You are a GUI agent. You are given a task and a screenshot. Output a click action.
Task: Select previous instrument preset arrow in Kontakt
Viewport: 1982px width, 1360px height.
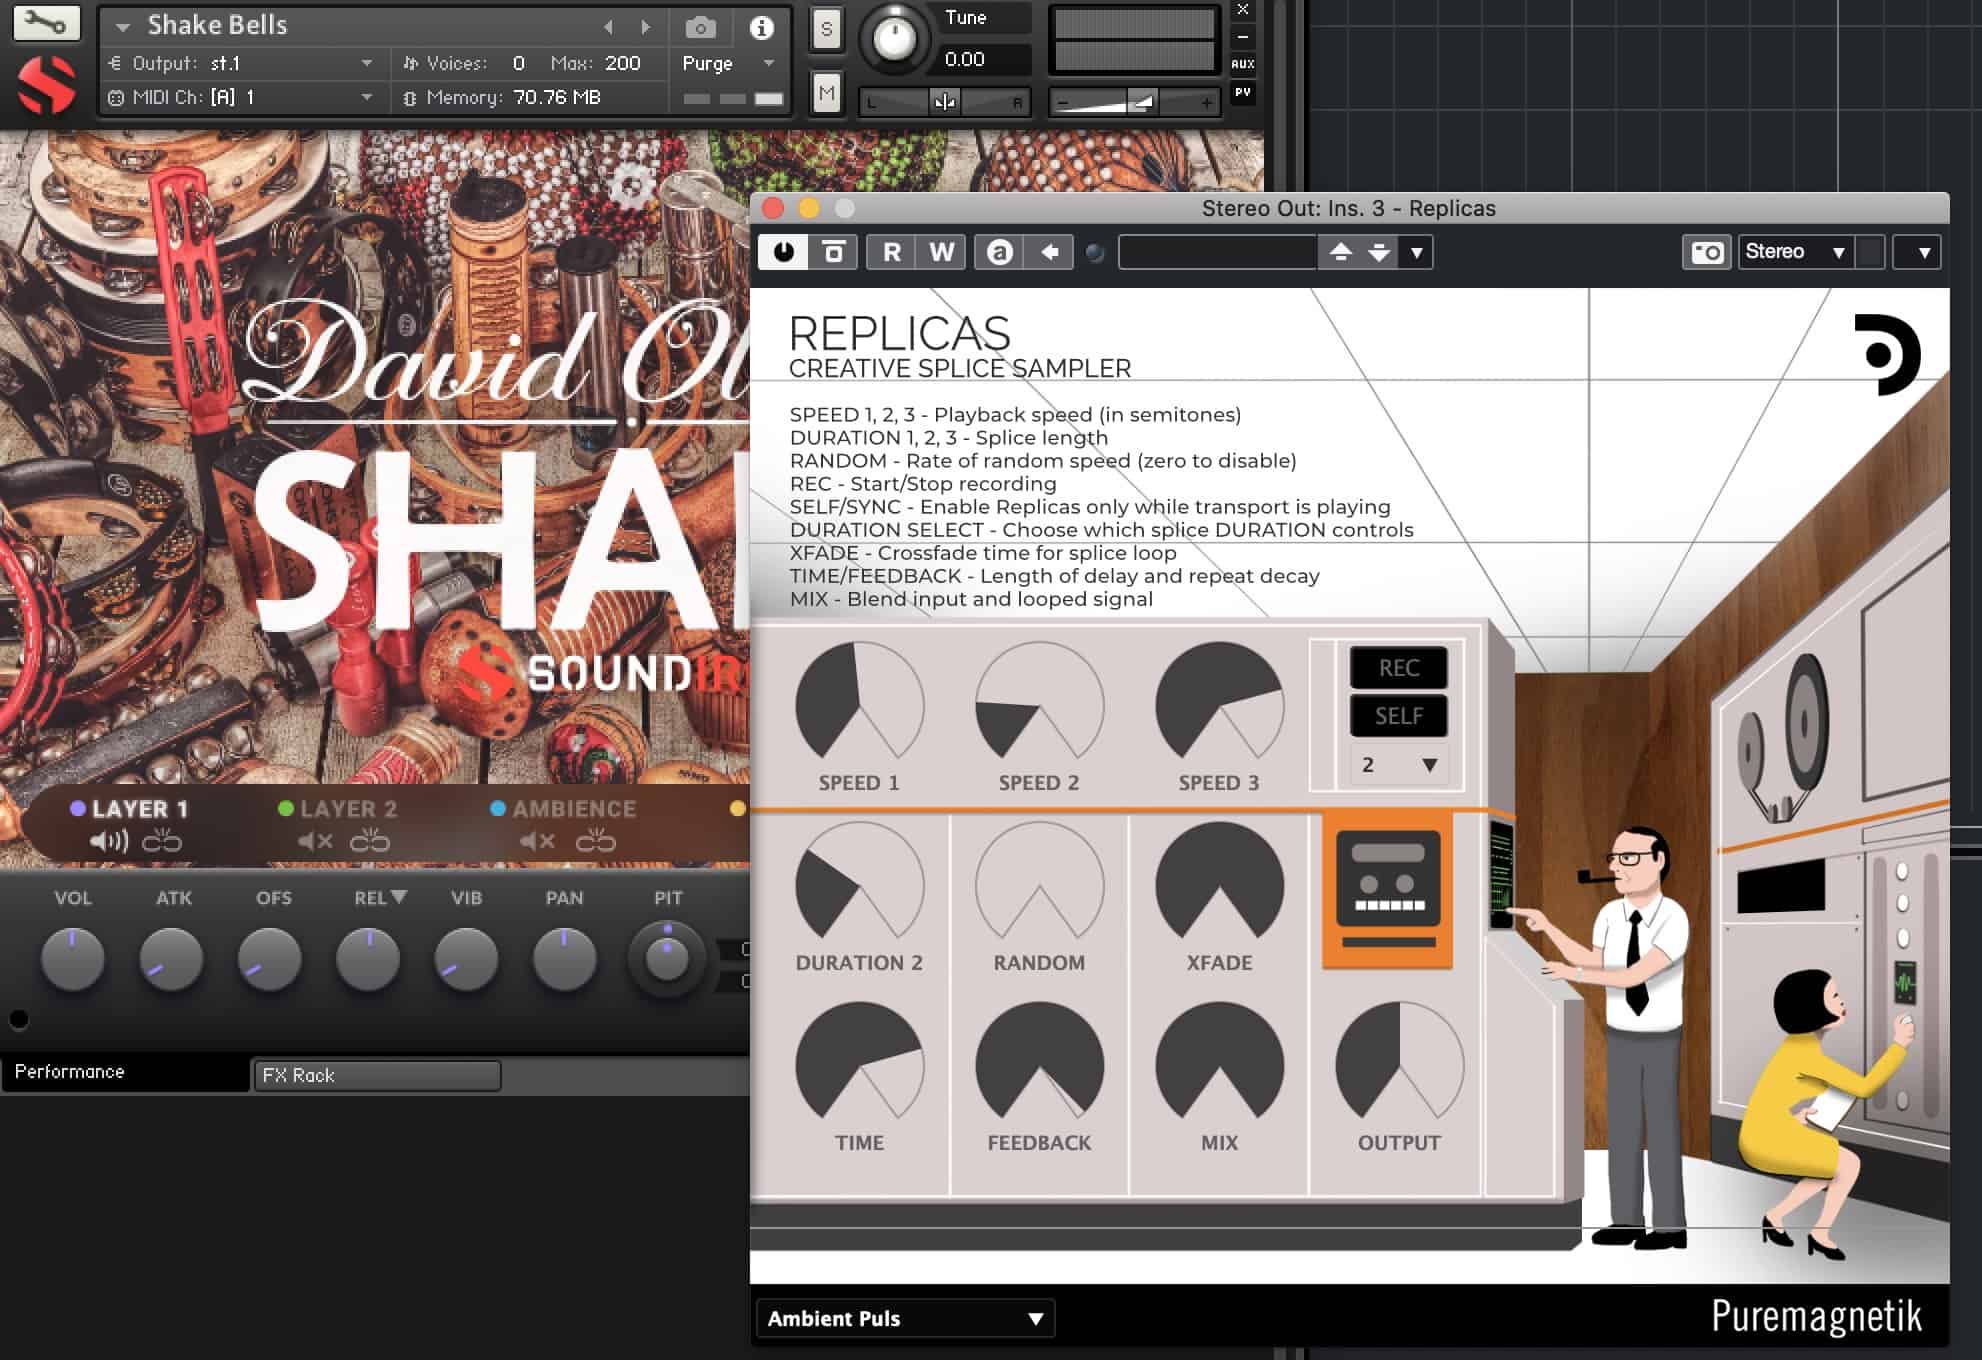608,27
